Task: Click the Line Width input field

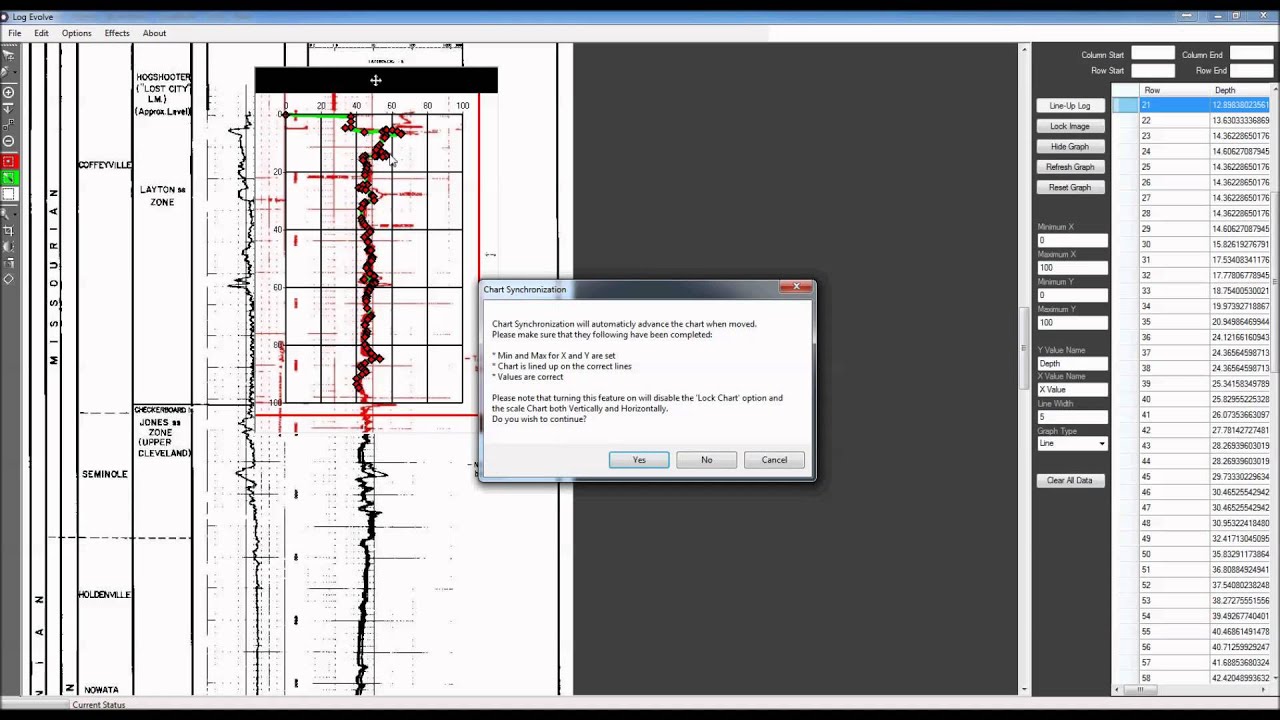Action: [x=1072, y=417]
